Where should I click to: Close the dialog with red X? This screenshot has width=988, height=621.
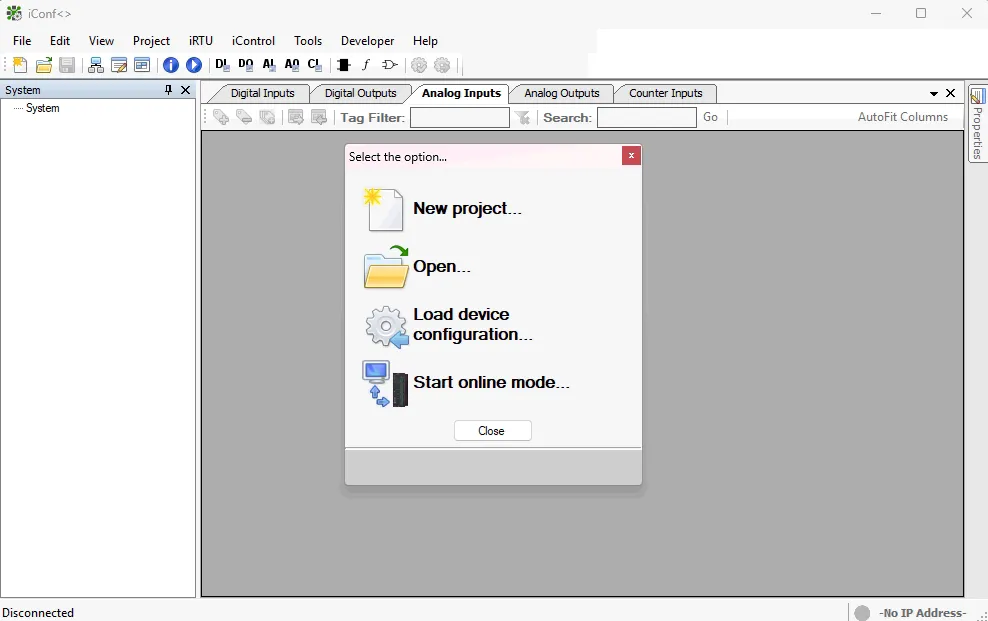[x=631, y=156]
